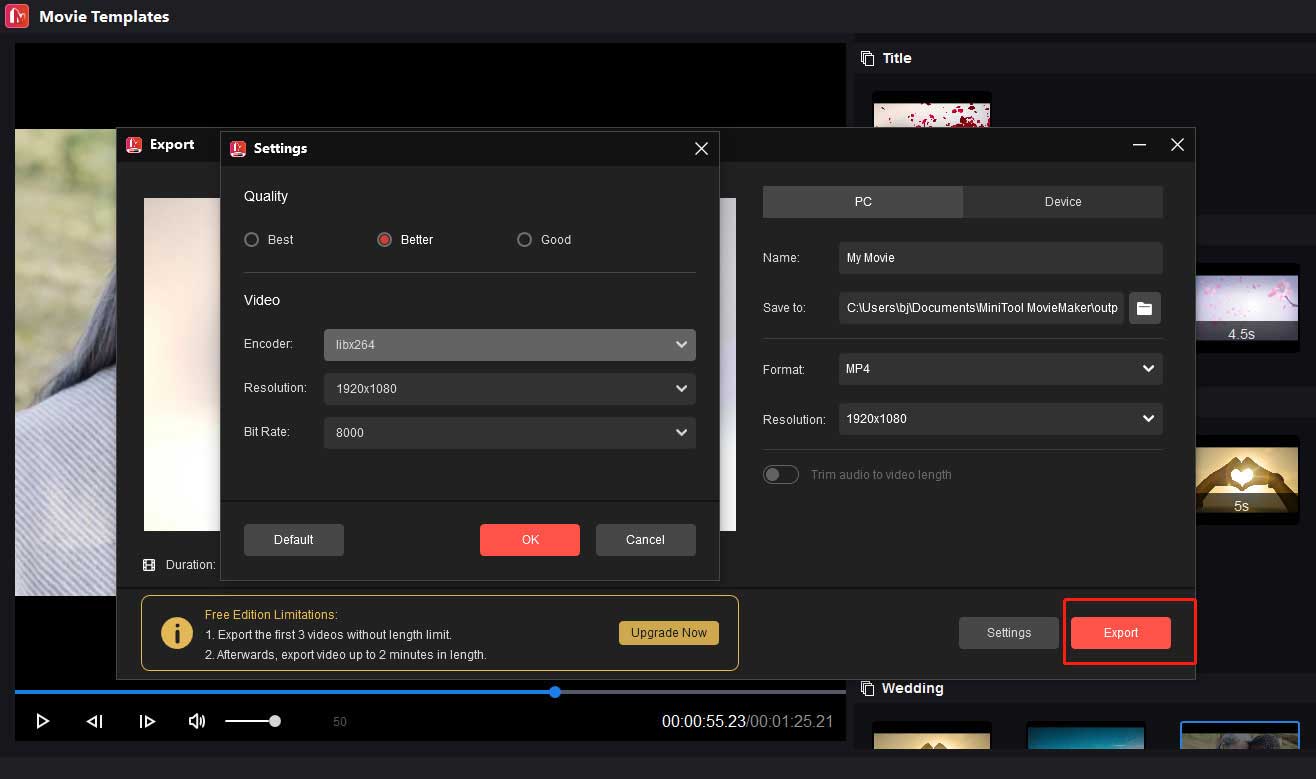The height and width of the screenshot is (779, 1316).
Task: Open the Encoder libx264 dropdown
Action: tap(510, 344)
